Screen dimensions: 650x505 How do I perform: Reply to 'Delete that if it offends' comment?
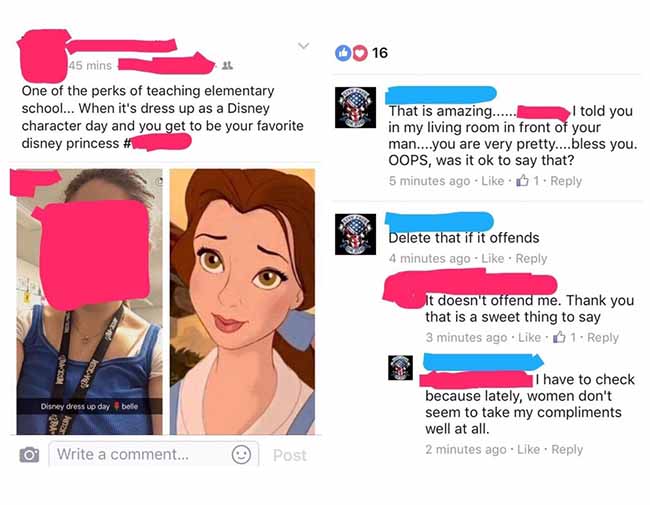[x=531, y=258]
